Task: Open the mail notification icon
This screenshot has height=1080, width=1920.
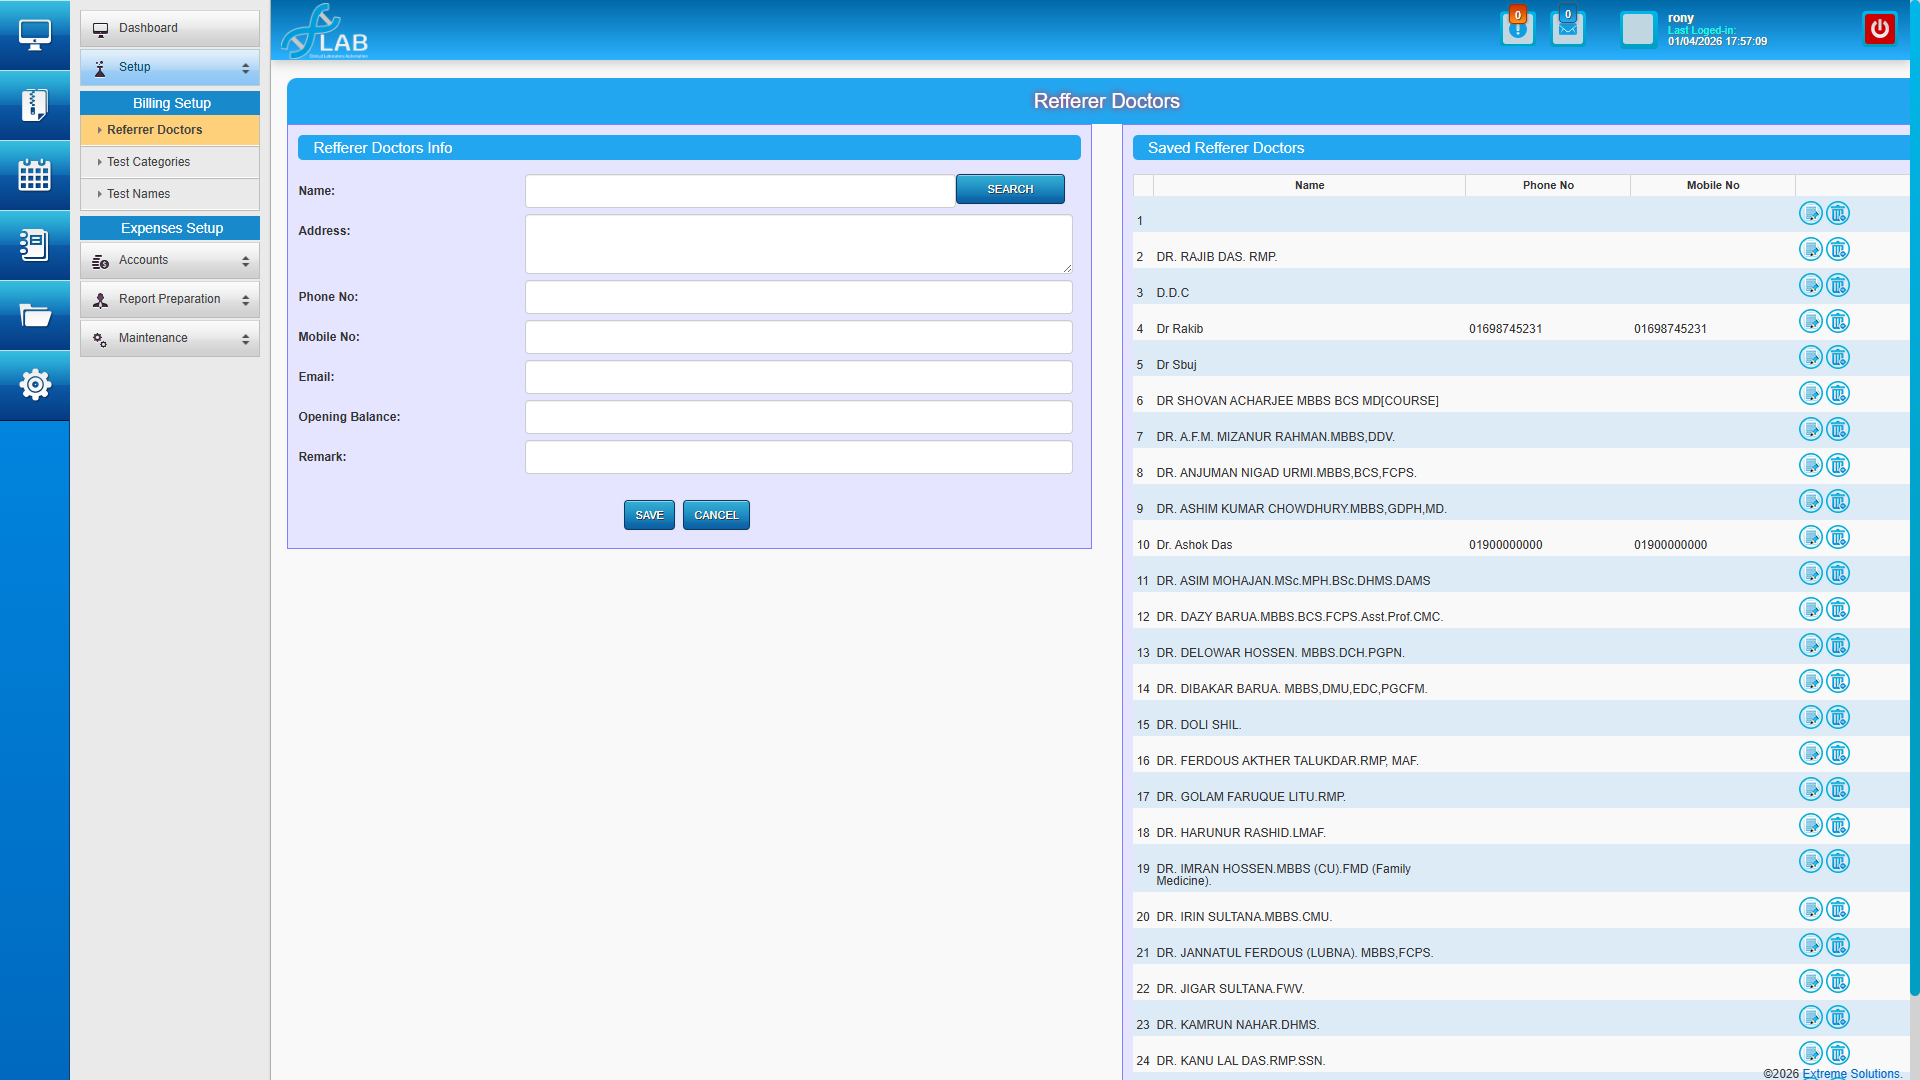Action: point(1567,28)
